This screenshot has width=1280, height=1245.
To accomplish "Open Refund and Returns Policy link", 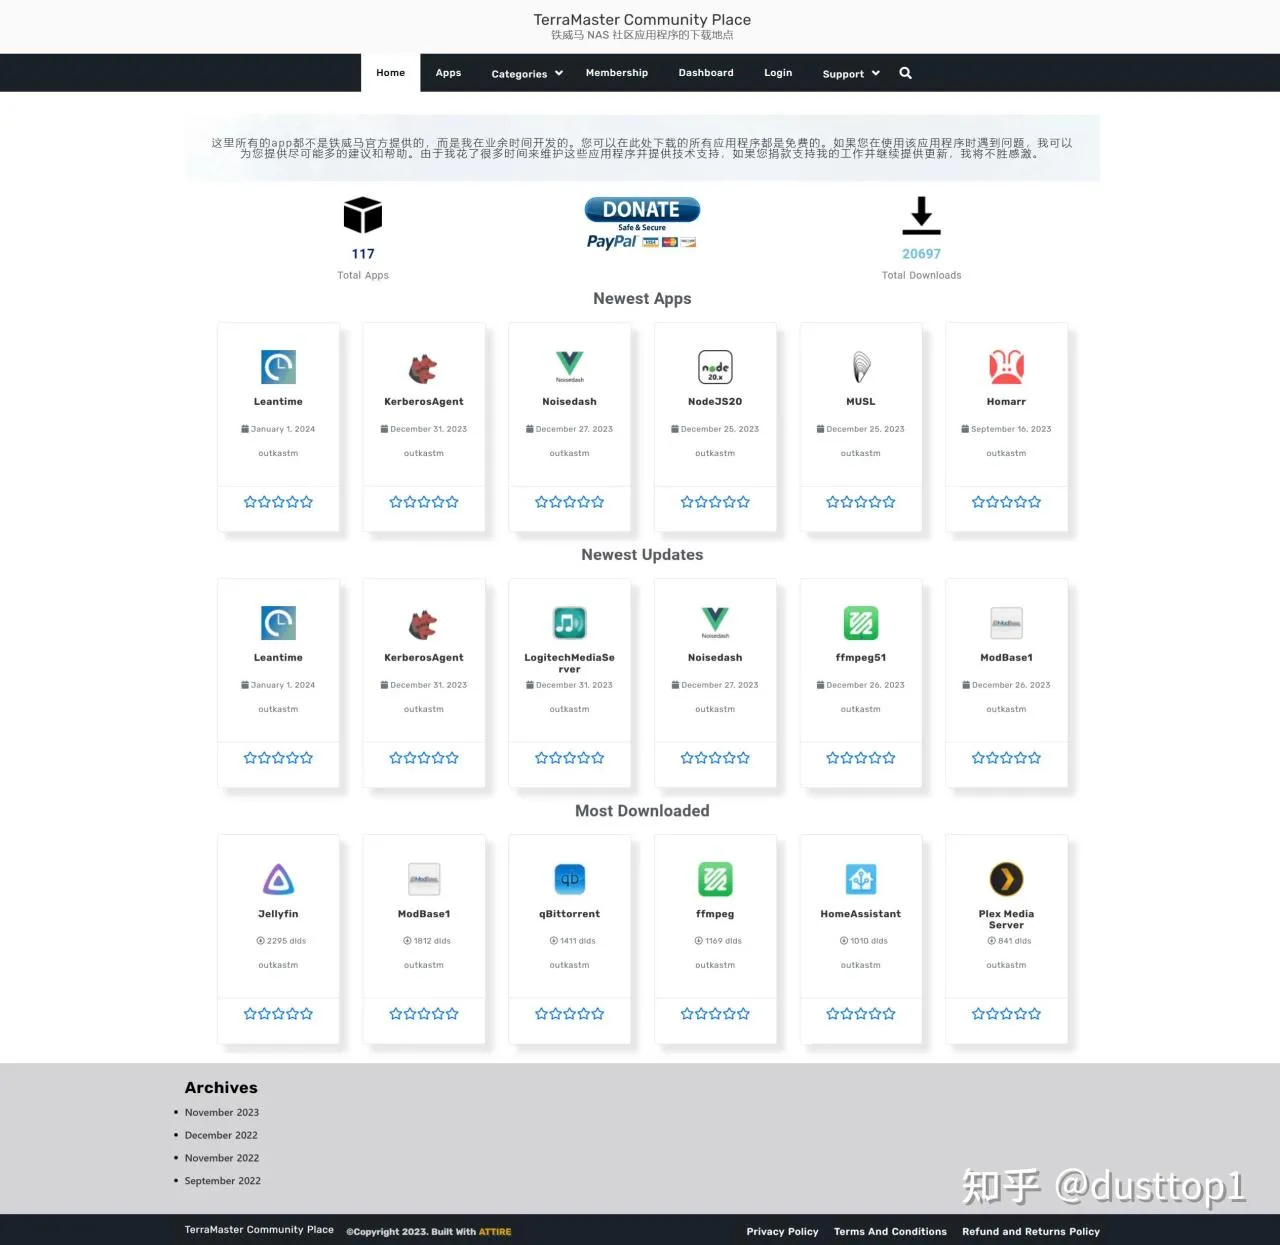I will tap(1031, 1232).
